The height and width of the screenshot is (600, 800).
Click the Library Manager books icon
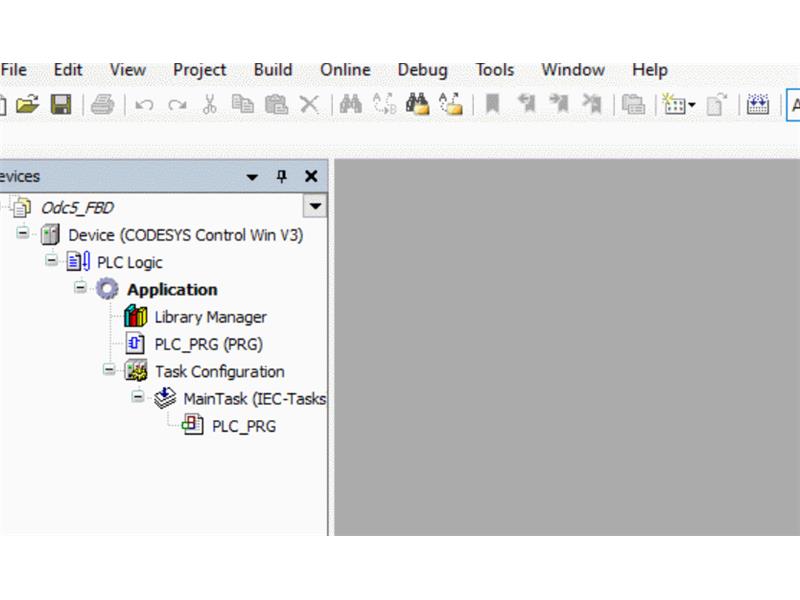click(x=136, y=316)
